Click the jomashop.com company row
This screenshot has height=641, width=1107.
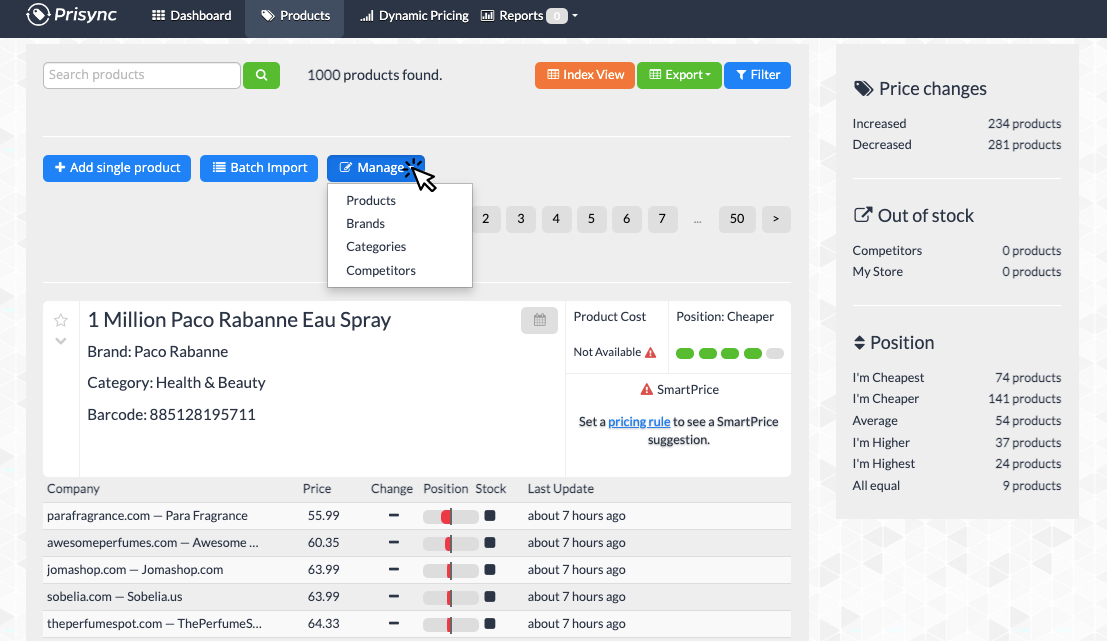pyautogui.click(x=417, y=570)
